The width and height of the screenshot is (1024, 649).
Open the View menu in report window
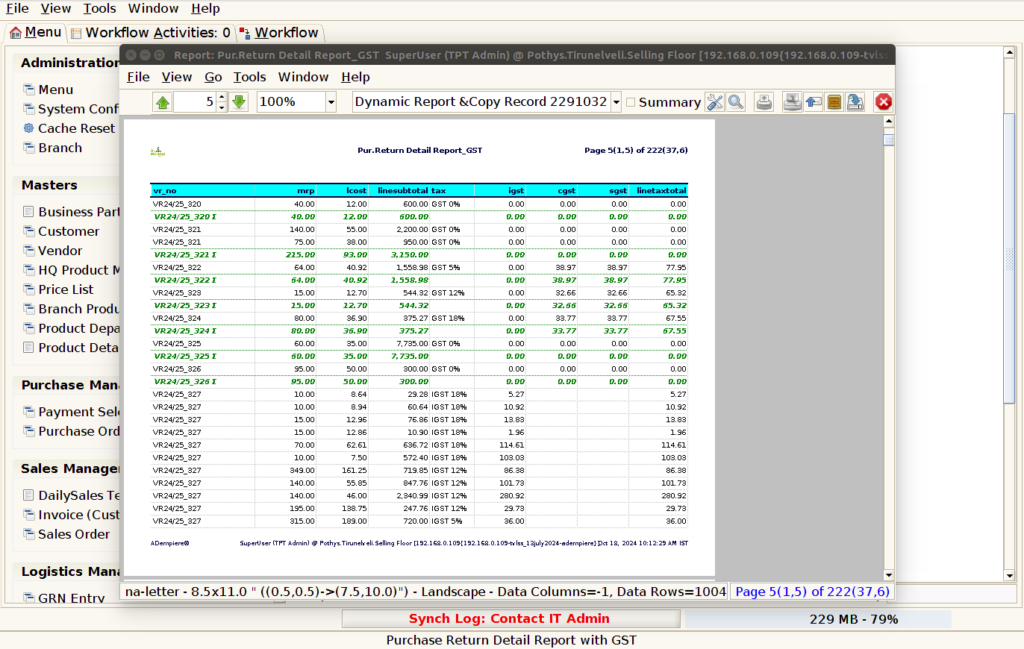[176, 77]
